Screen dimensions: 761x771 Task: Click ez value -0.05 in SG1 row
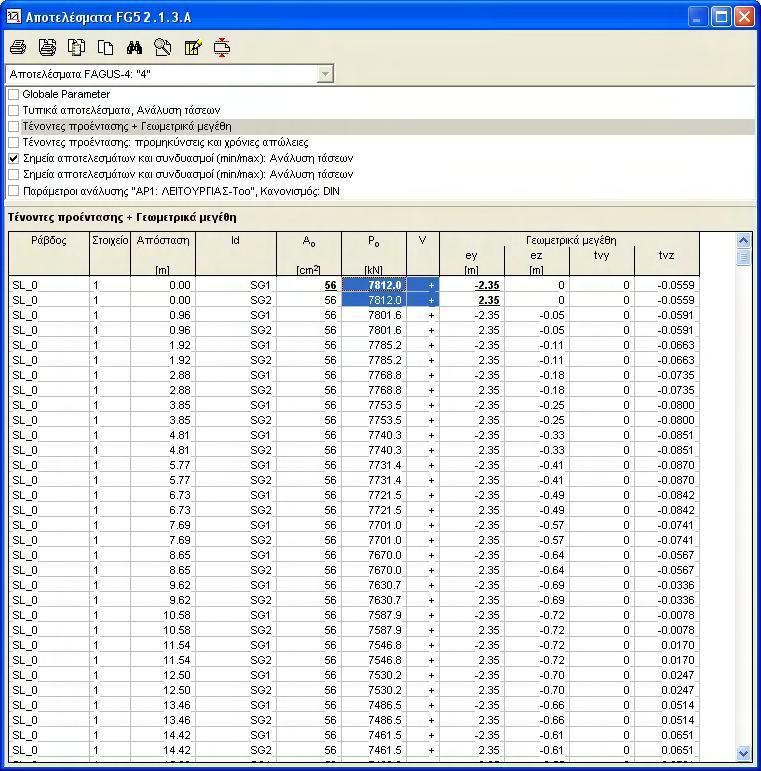pyautogui.click(x=552, y=315)
